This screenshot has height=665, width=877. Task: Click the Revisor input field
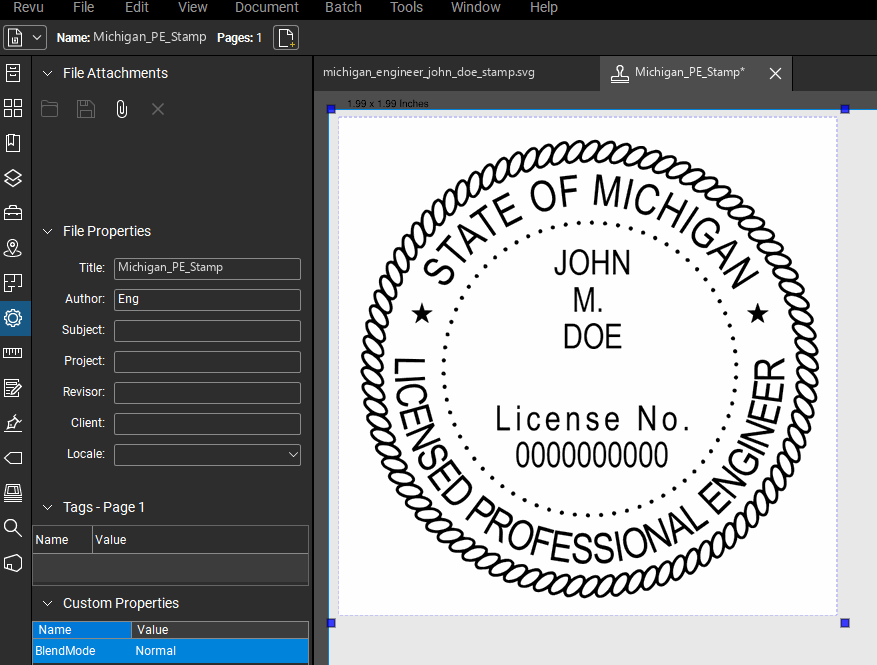208,393
